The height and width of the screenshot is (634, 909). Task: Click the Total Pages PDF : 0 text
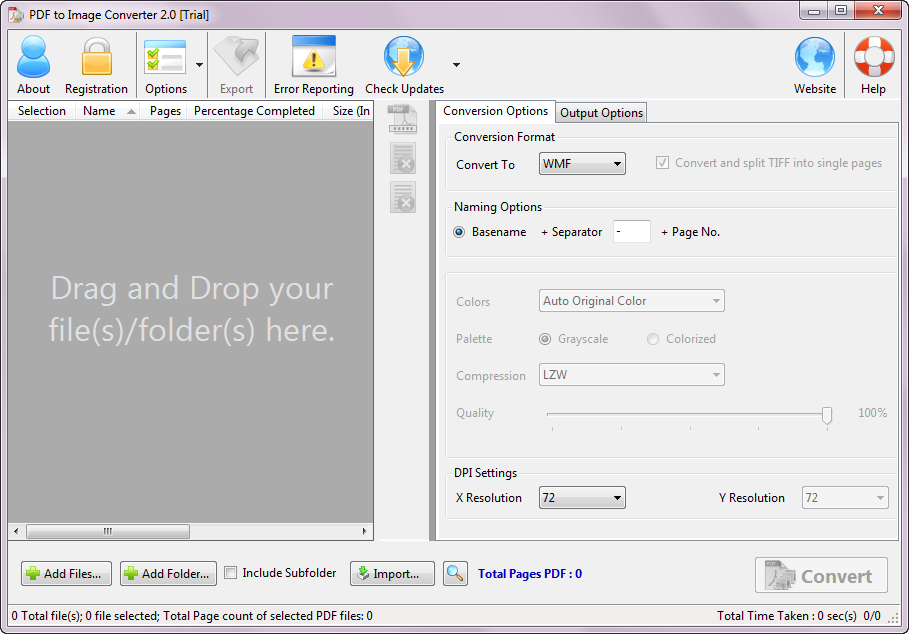[530, 574]
